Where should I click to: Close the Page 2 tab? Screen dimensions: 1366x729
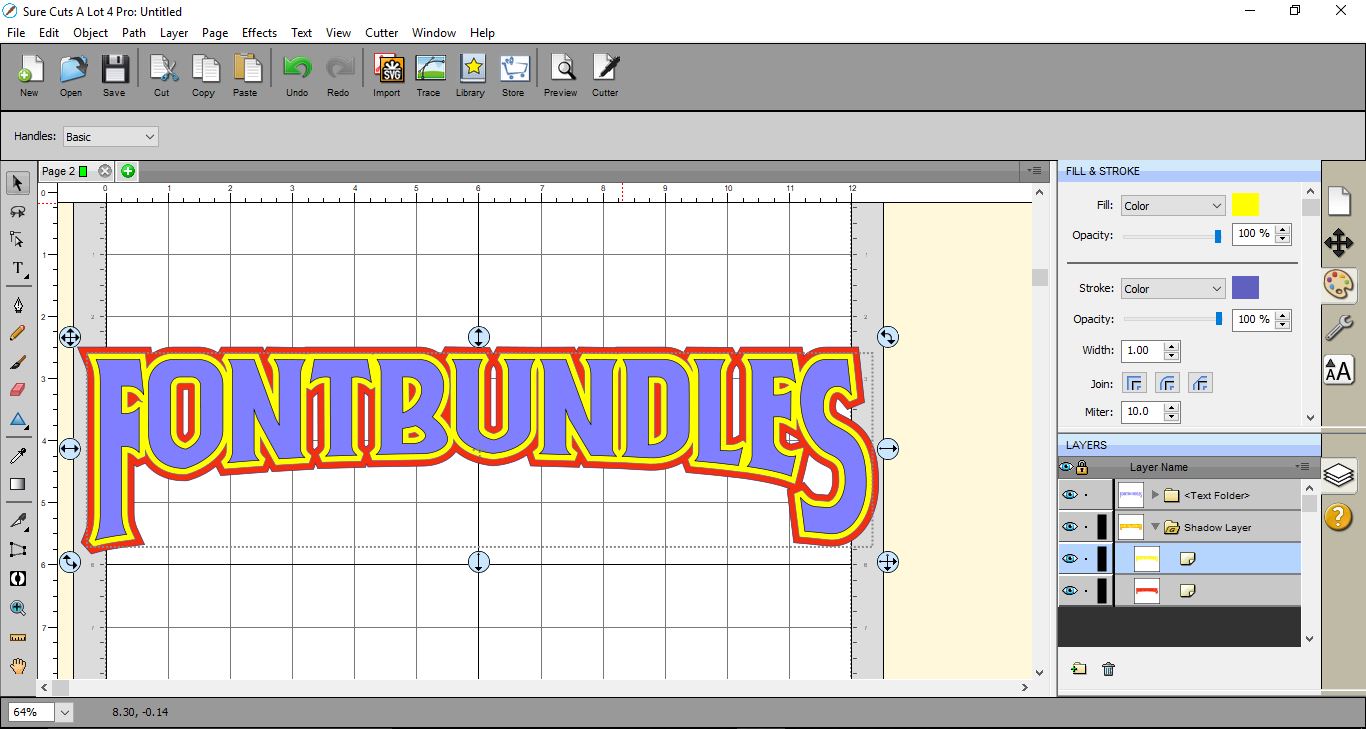105,171
